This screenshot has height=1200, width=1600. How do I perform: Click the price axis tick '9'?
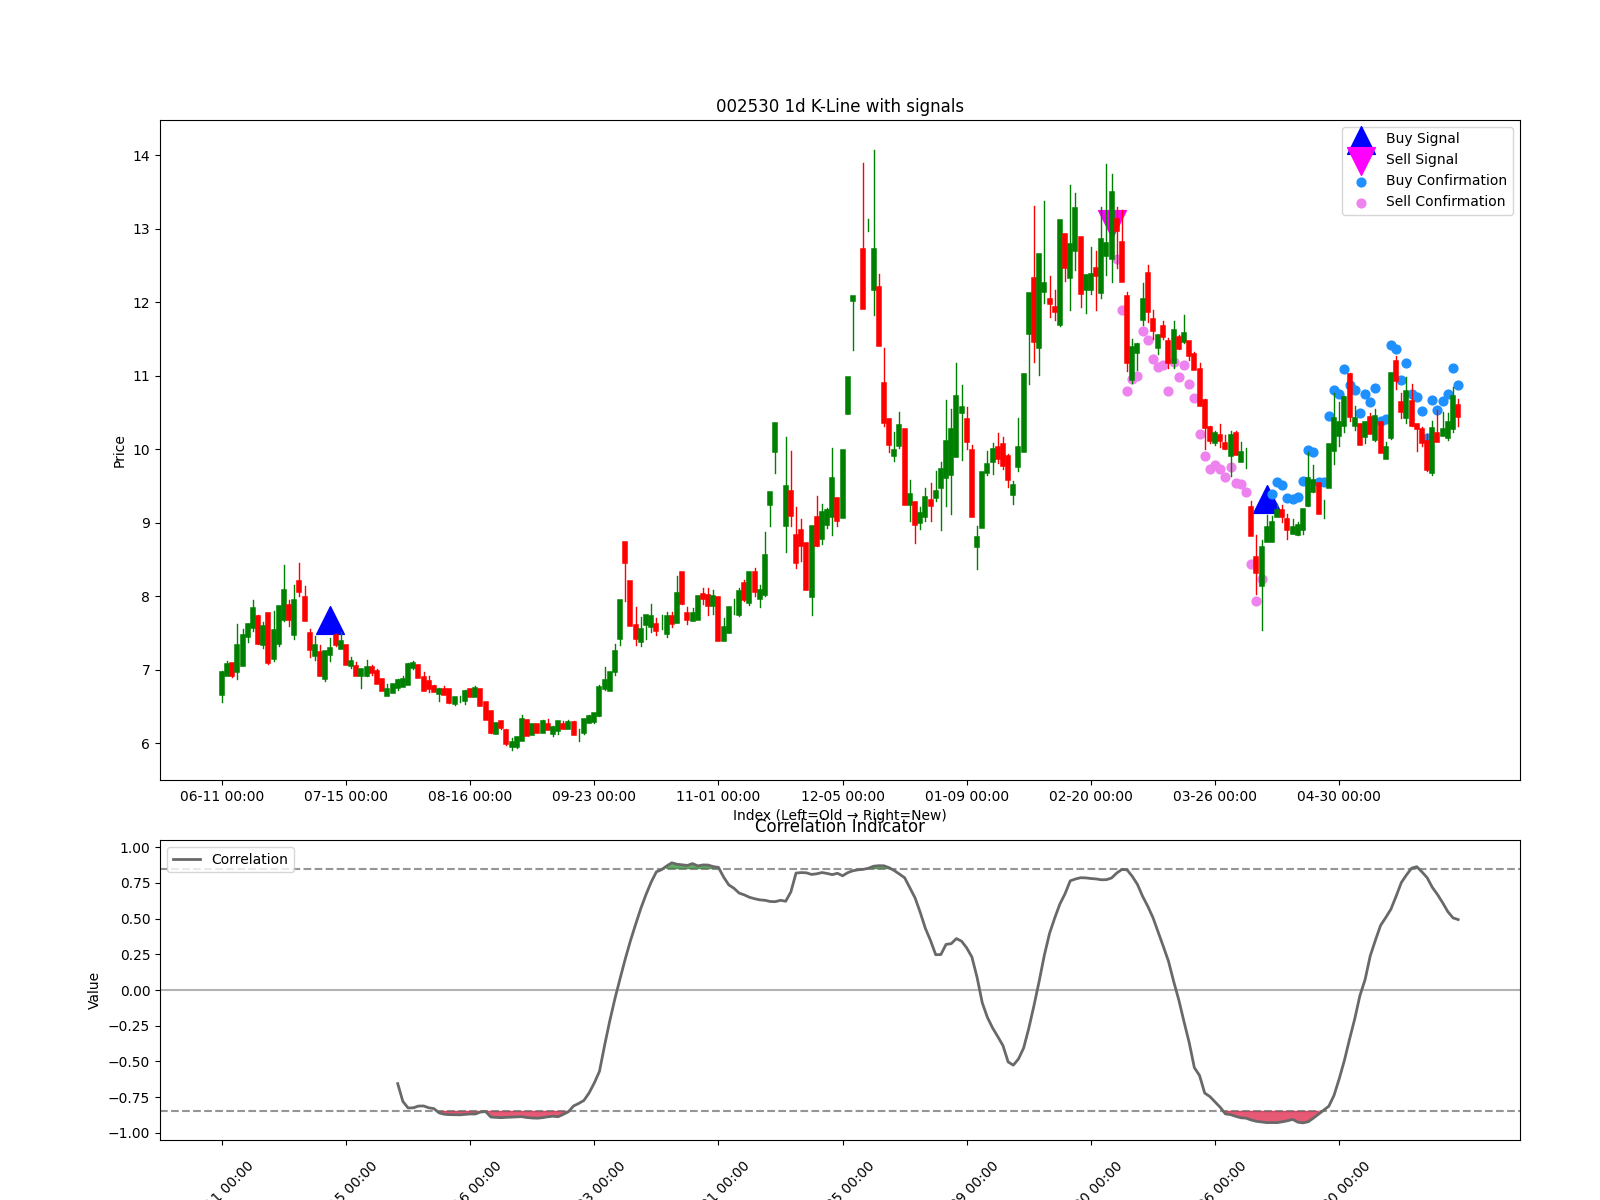[x=145, y=523]
